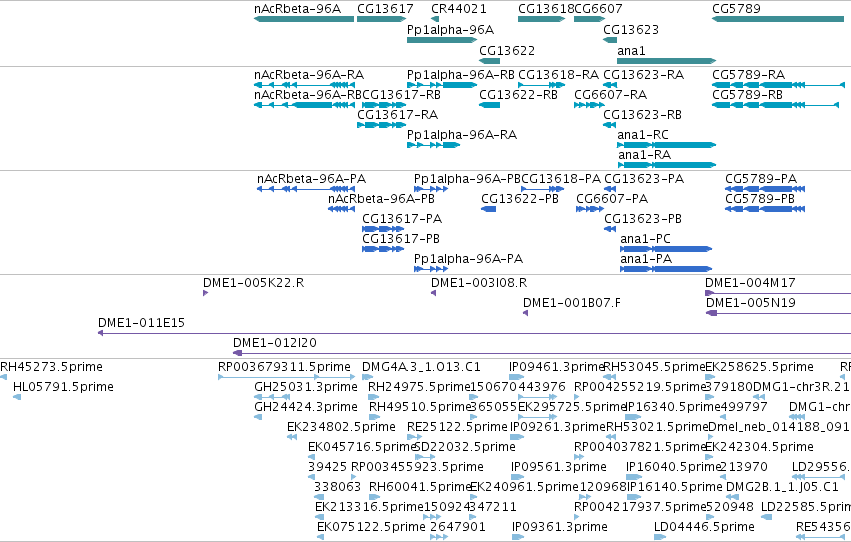Click protein nAcRbeta-96A-PA label

pyautogui.click(x=312, y=179)
